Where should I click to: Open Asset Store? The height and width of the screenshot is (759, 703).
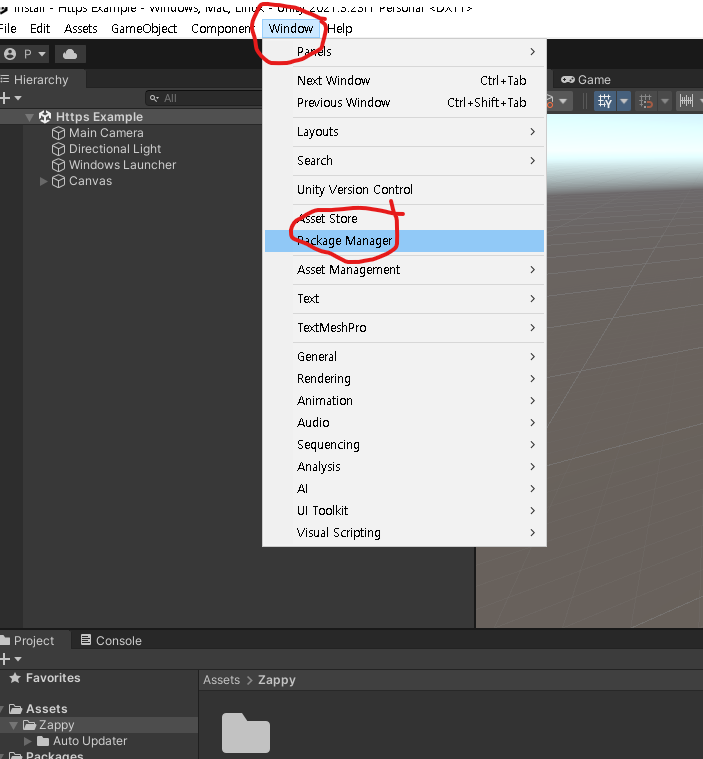coord(404,219)
